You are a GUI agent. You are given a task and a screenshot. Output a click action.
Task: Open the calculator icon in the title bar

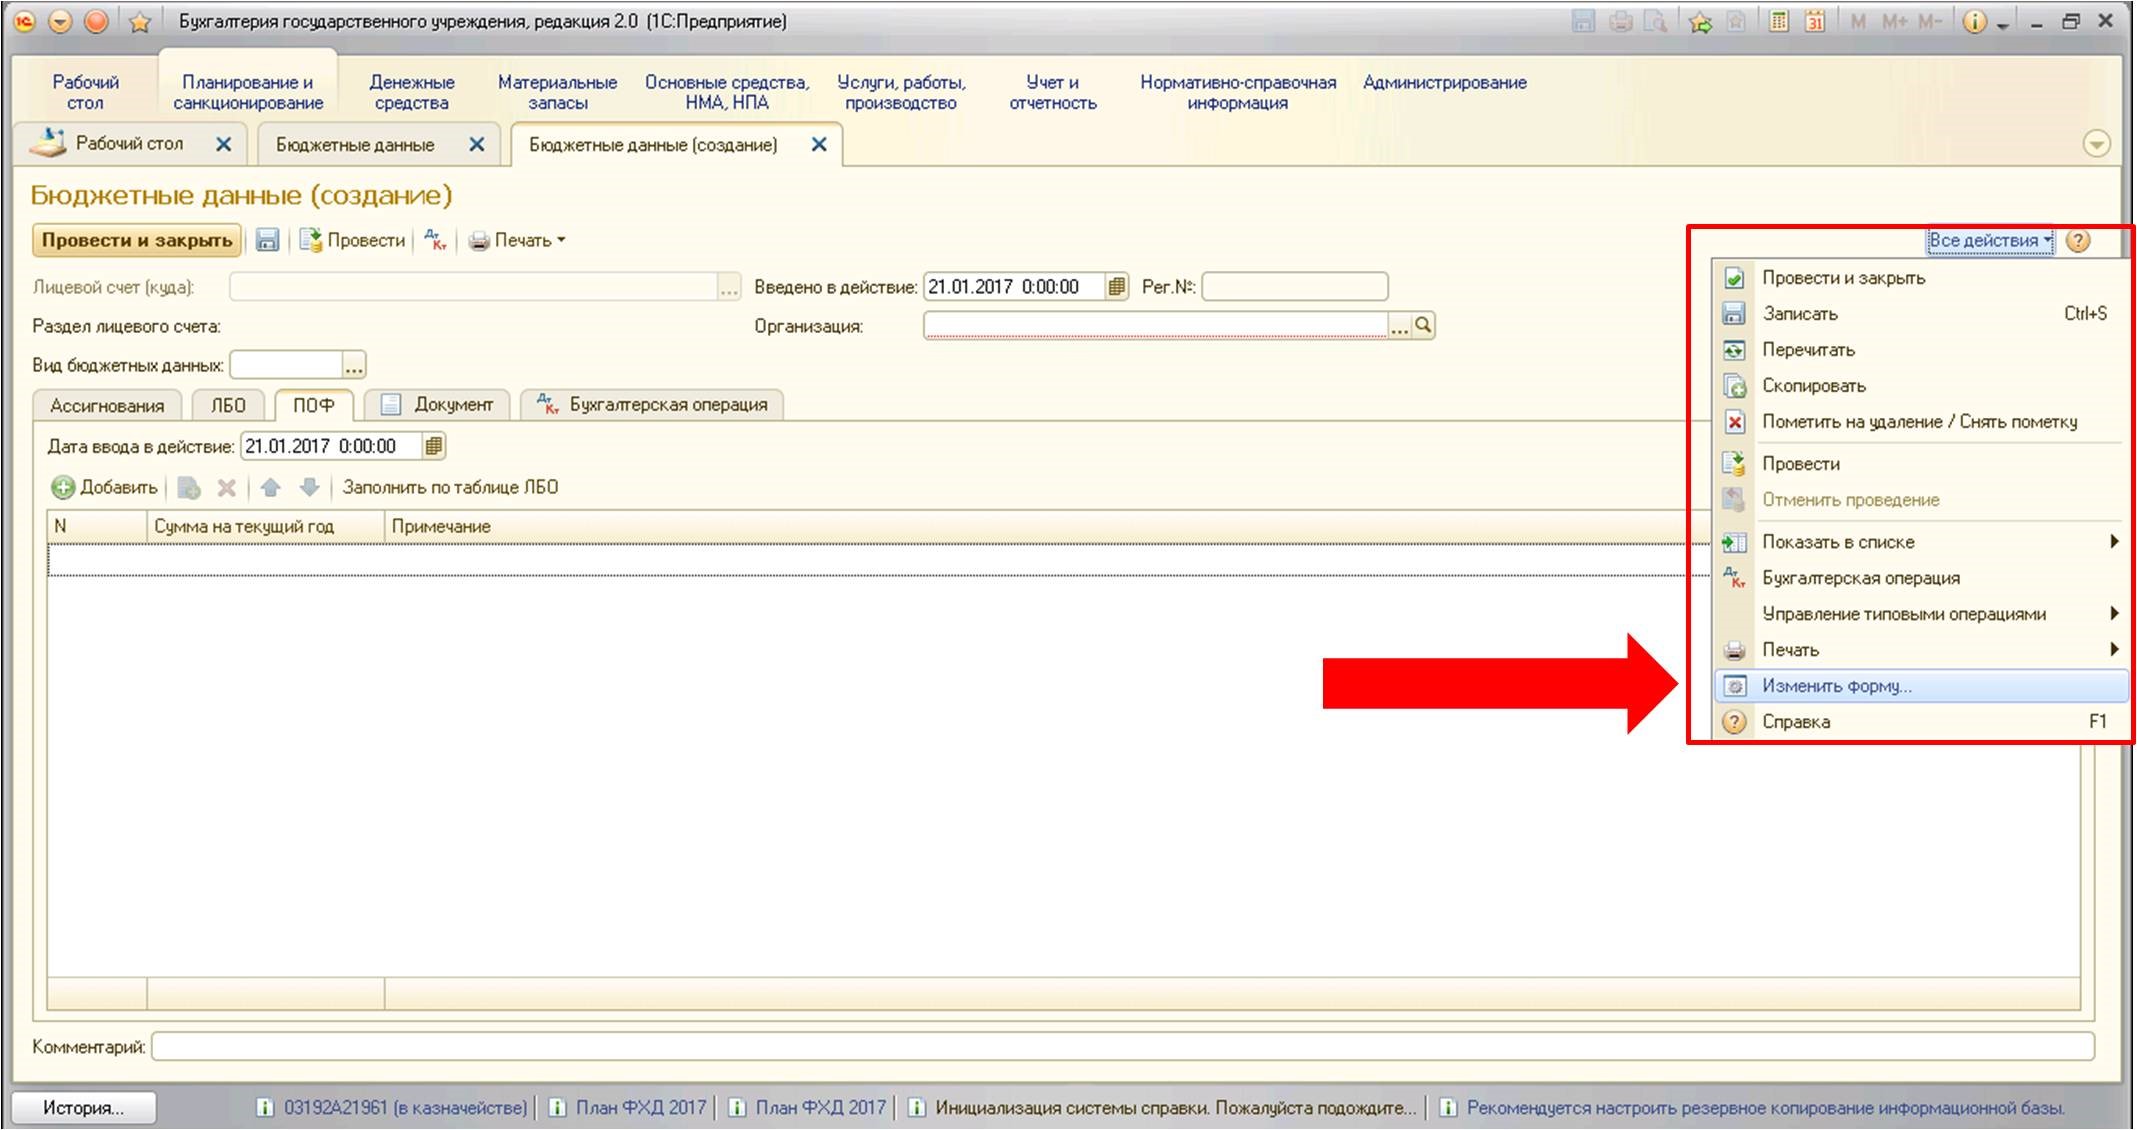(1779, 21)
